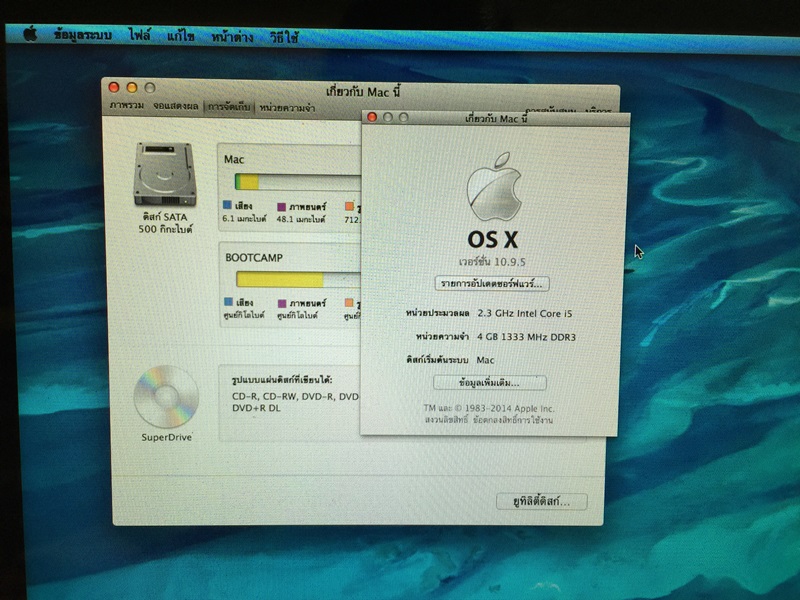Click the Mac volume name in storage
The width and height of the screenshot is (800, 600).
(234, 160)
